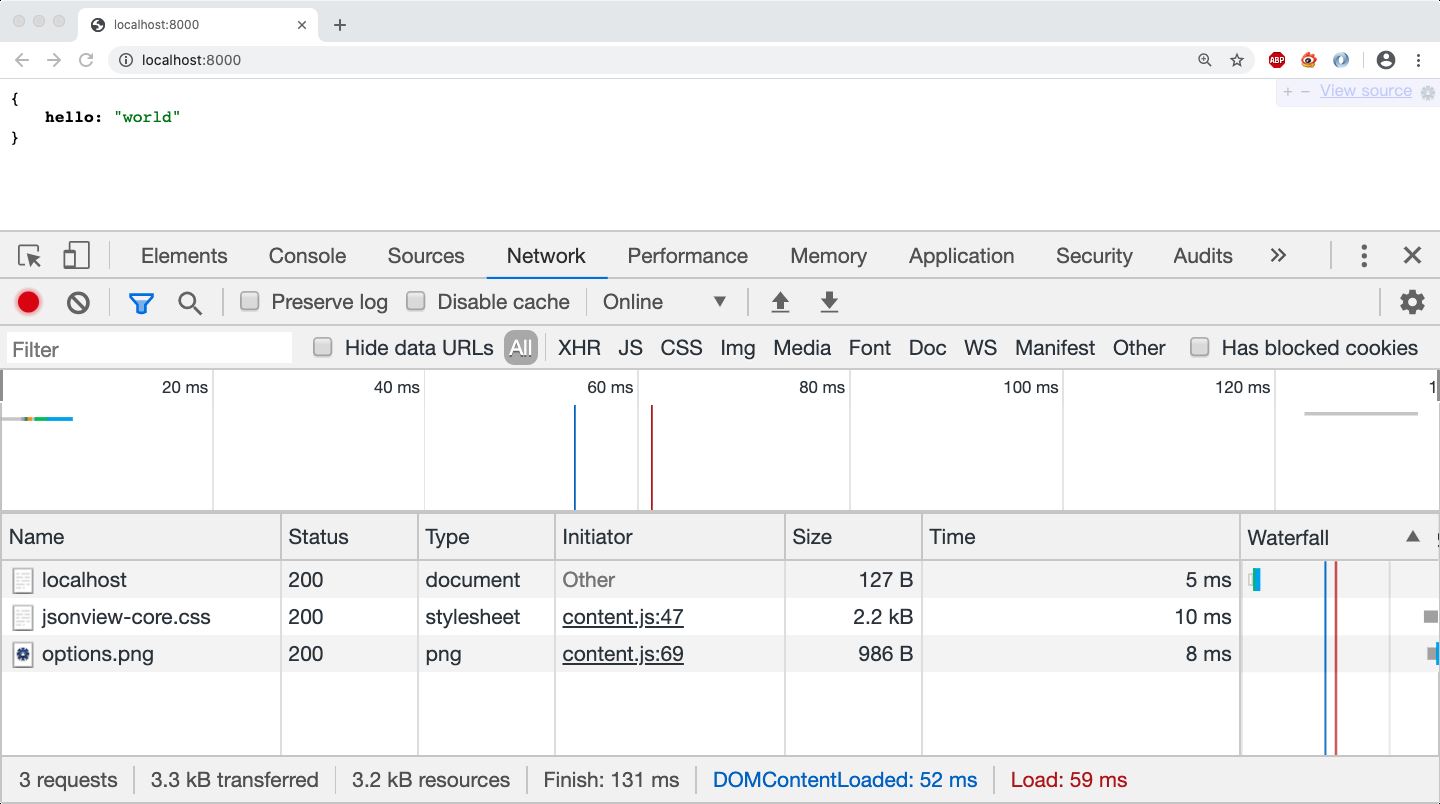Clear the network log

click(78, 302)
